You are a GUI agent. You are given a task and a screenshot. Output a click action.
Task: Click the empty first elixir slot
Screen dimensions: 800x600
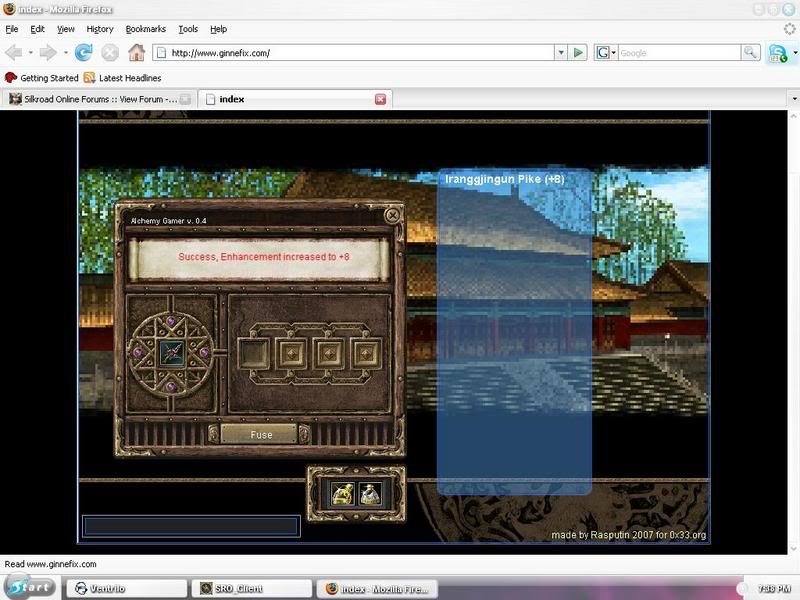point(254,352)
